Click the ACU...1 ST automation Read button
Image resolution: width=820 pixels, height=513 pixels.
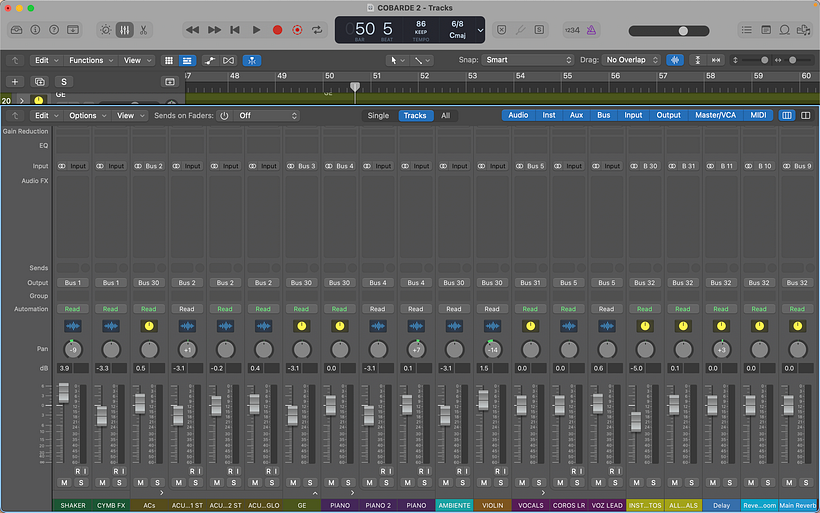(x=187, y=309)
